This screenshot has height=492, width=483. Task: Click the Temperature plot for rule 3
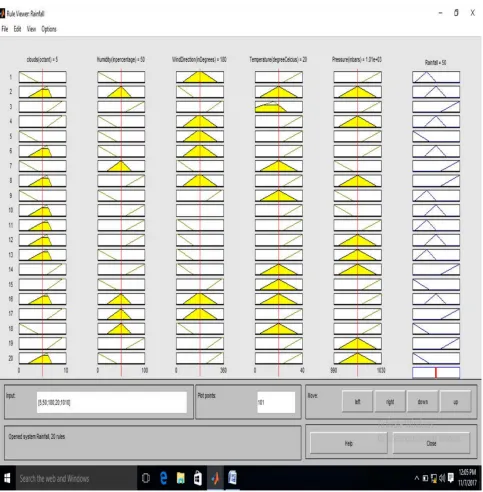tap(279, 107)
